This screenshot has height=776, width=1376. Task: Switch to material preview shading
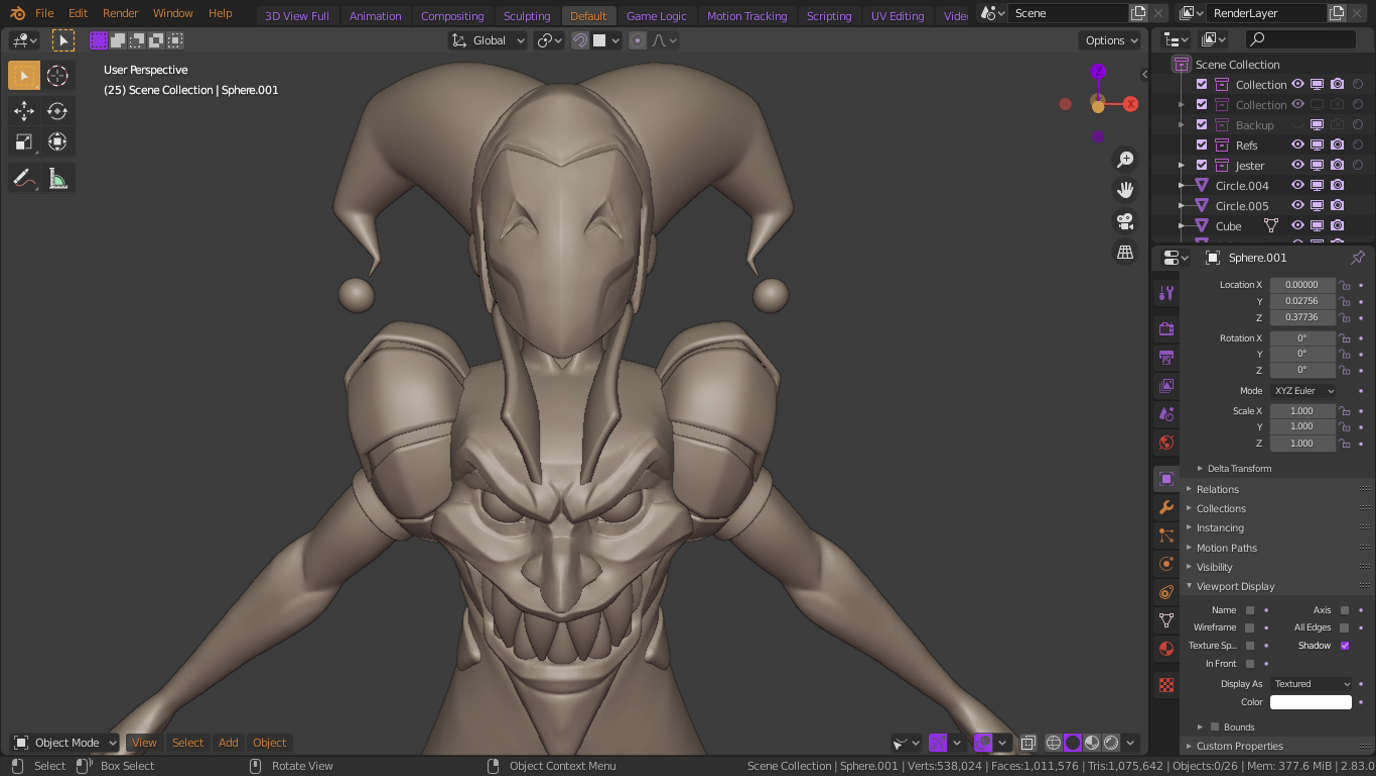point(1092,743)
